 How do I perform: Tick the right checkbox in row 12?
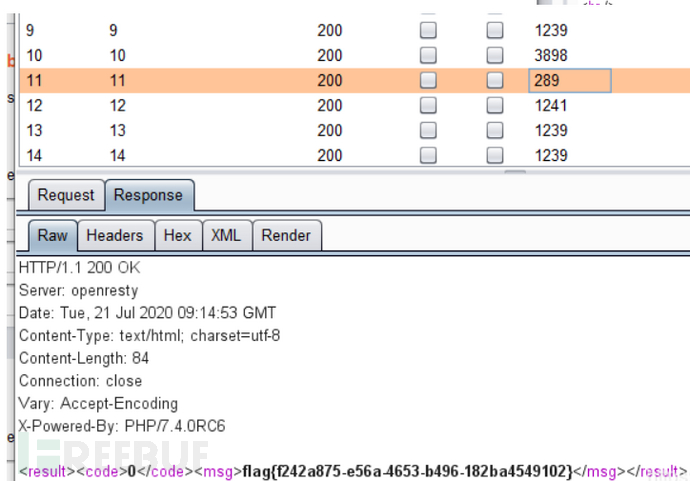(495, 106)
